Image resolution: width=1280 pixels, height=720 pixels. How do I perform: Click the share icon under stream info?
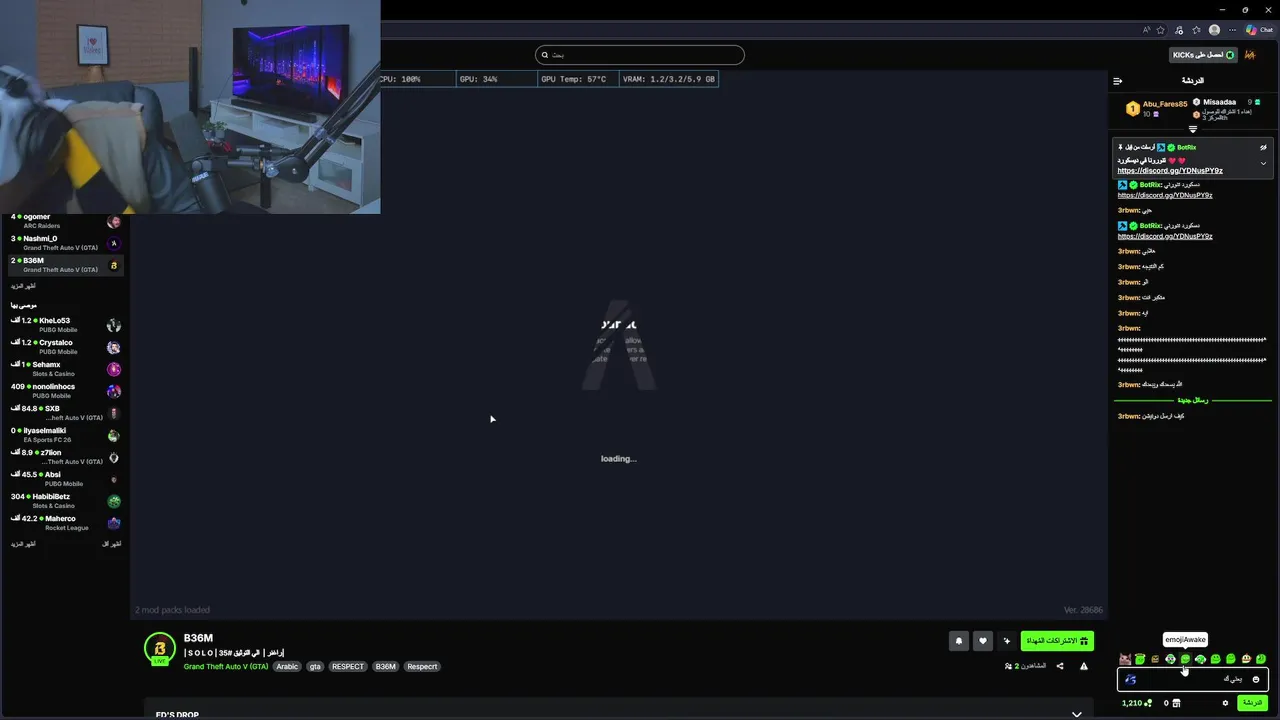tap(1060, 666)
